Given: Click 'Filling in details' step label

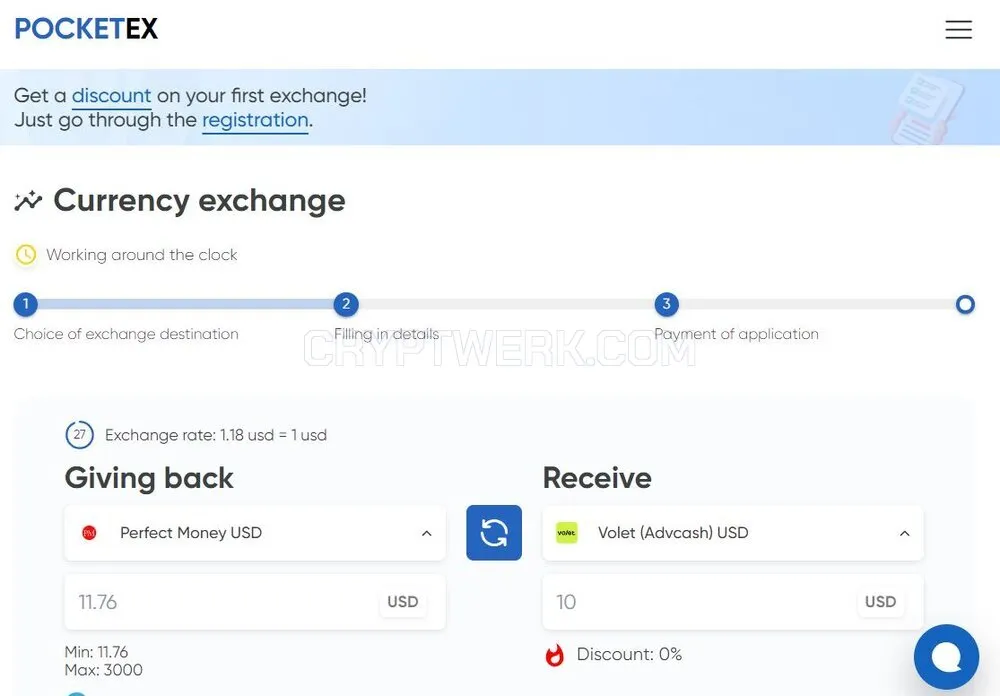Looking at the screenshot, I should coord(386,334).
